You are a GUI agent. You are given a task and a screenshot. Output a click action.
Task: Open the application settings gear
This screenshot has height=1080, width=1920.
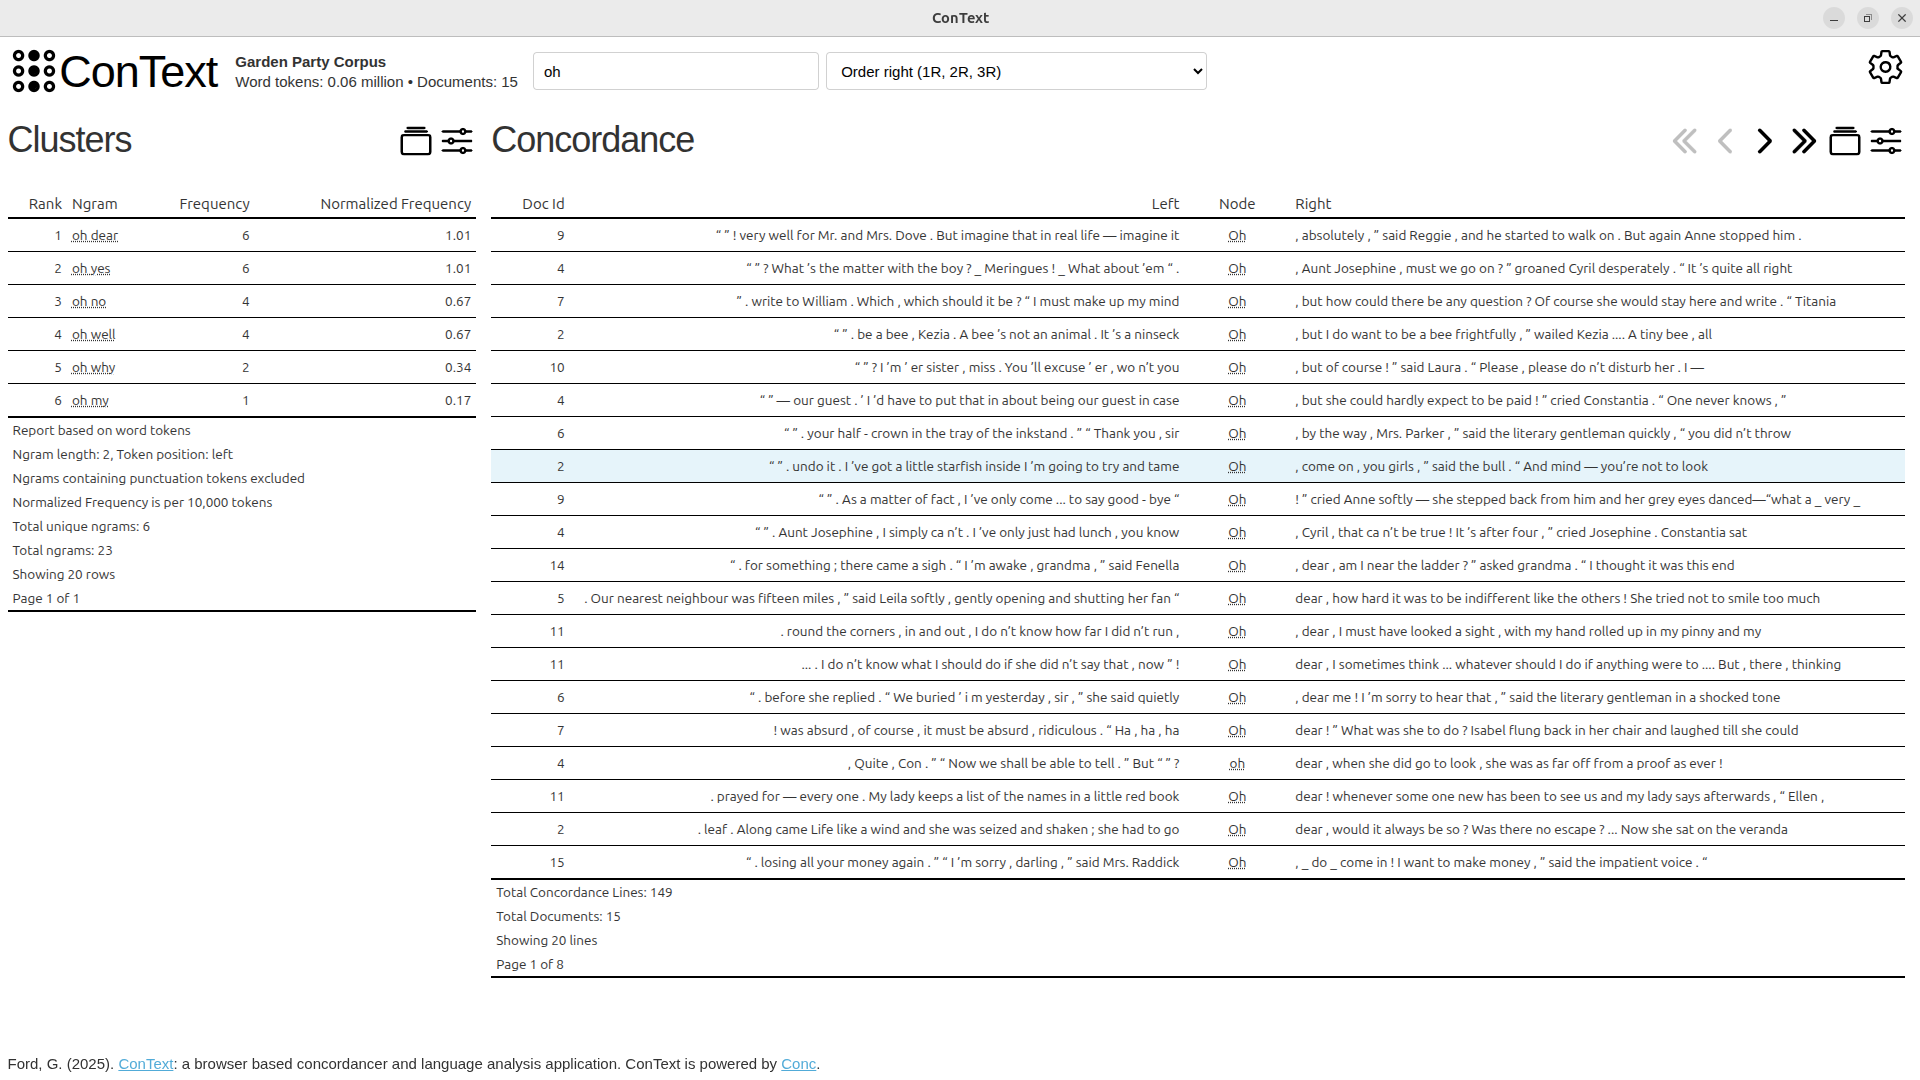pyautogui.click(x=1885, y=67)
